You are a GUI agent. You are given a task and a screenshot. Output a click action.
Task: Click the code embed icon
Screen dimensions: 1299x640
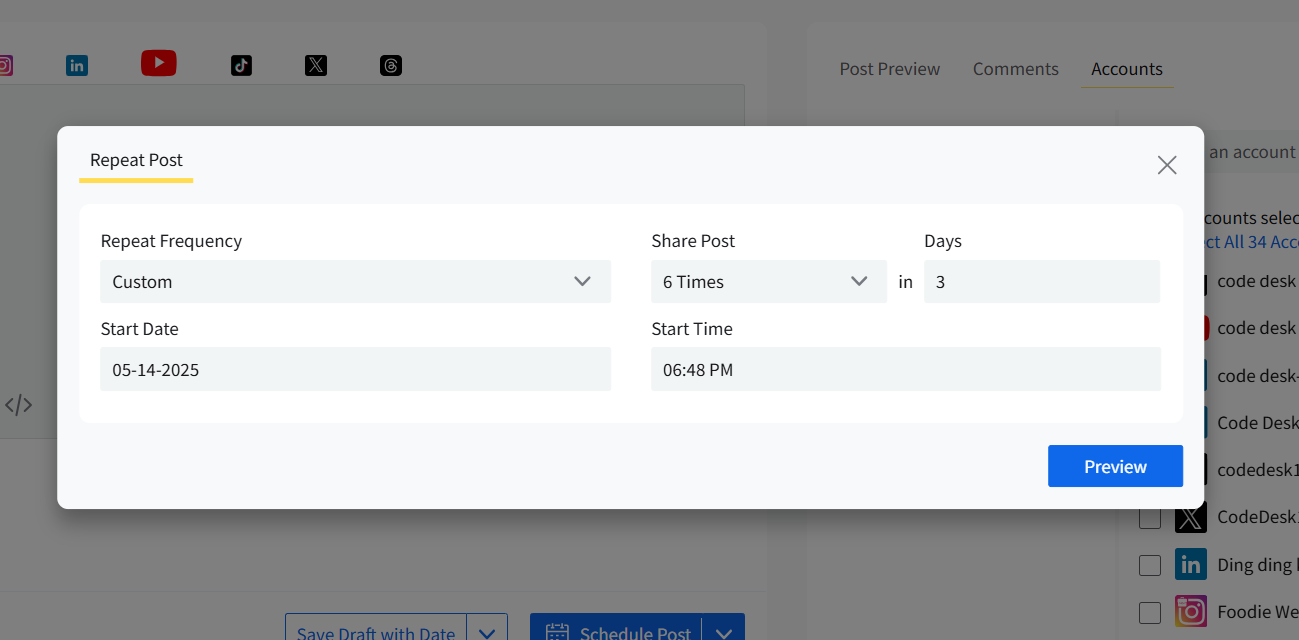click(19, 405)
